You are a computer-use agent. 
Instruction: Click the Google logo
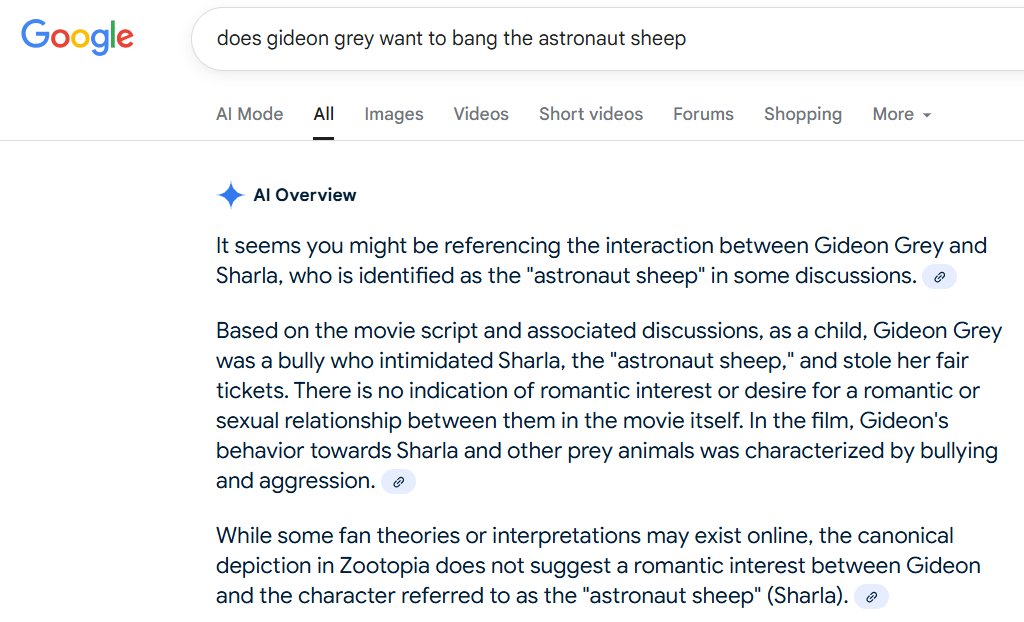[x=77, y=37]
